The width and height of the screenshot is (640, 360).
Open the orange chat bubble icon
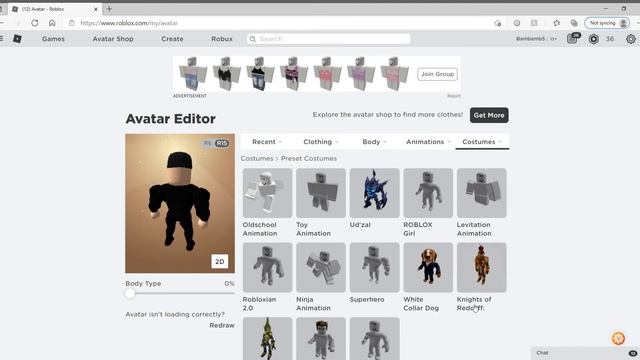pos(618,338)
